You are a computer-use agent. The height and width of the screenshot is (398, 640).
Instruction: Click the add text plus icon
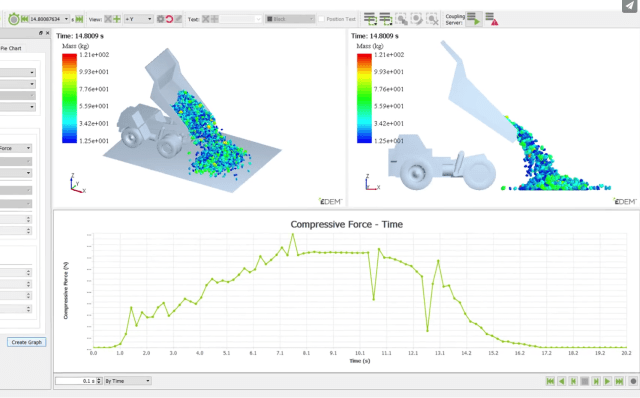coord(214,19)
